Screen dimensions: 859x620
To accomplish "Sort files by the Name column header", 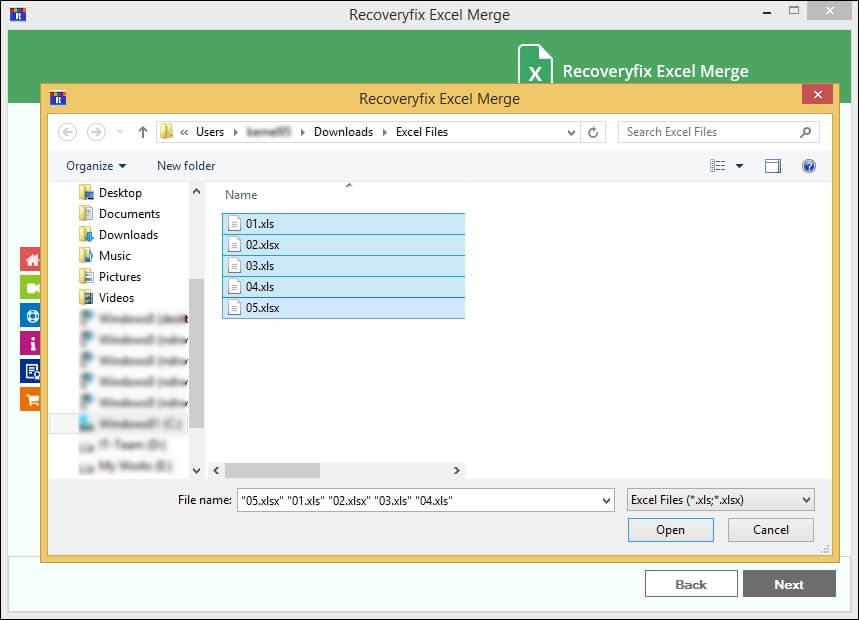I will click(241, 195).
